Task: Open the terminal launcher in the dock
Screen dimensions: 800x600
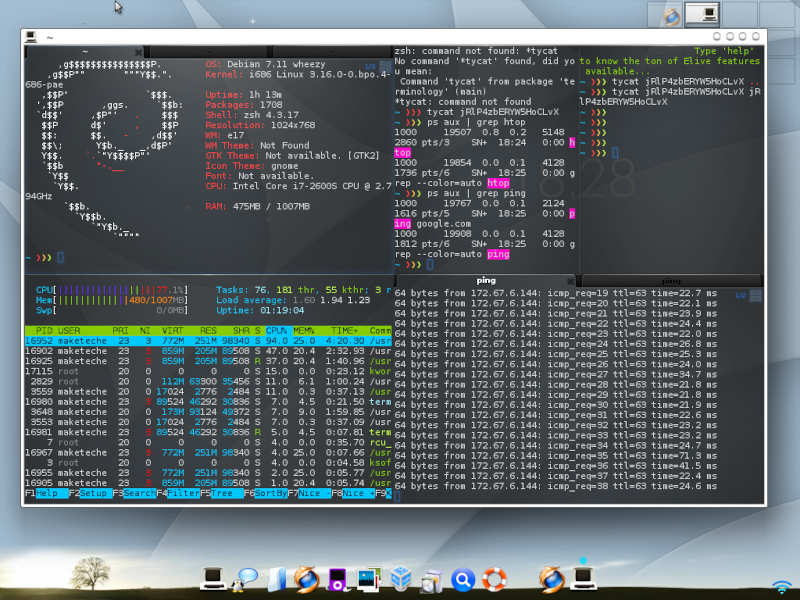Action: coord(213,578)
